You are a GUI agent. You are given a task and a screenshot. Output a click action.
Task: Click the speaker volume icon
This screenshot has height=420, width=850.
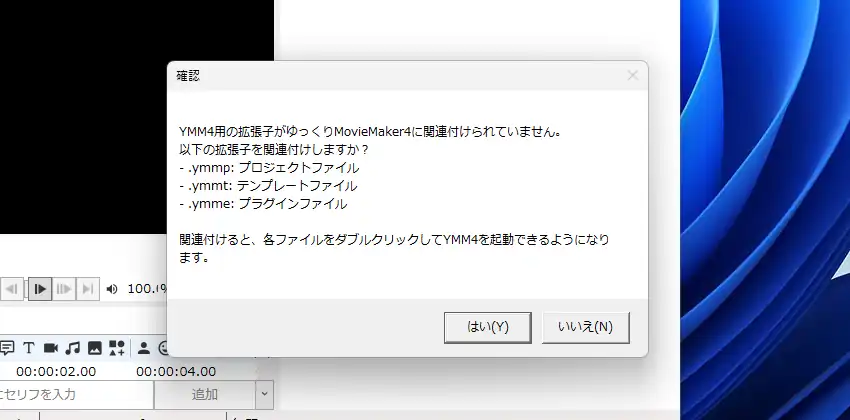(x=112, y=289)
